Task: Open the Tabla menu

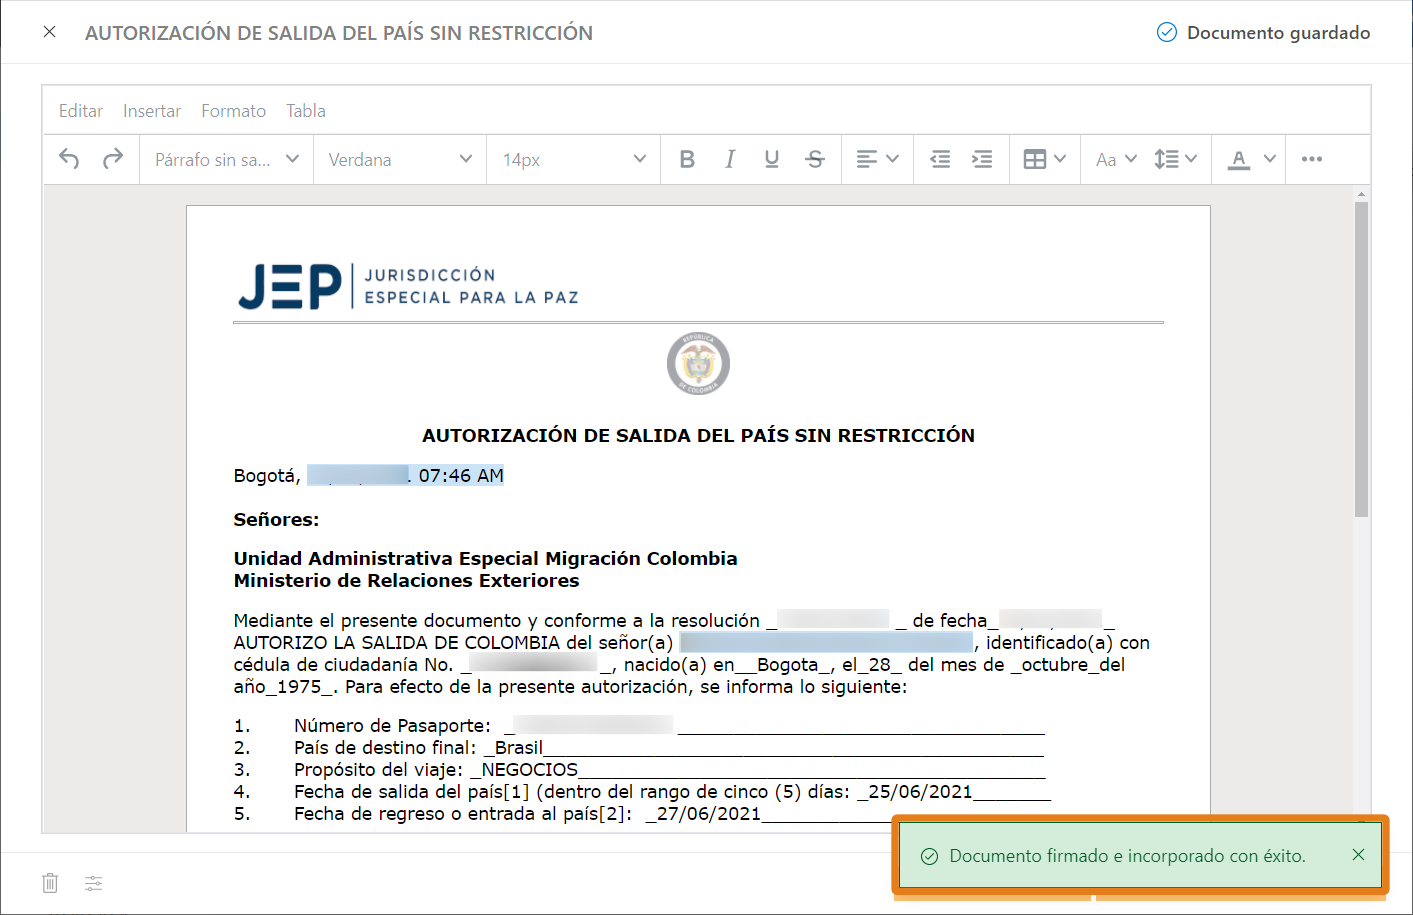Action: pyautogui.click(x=306, y=111)
